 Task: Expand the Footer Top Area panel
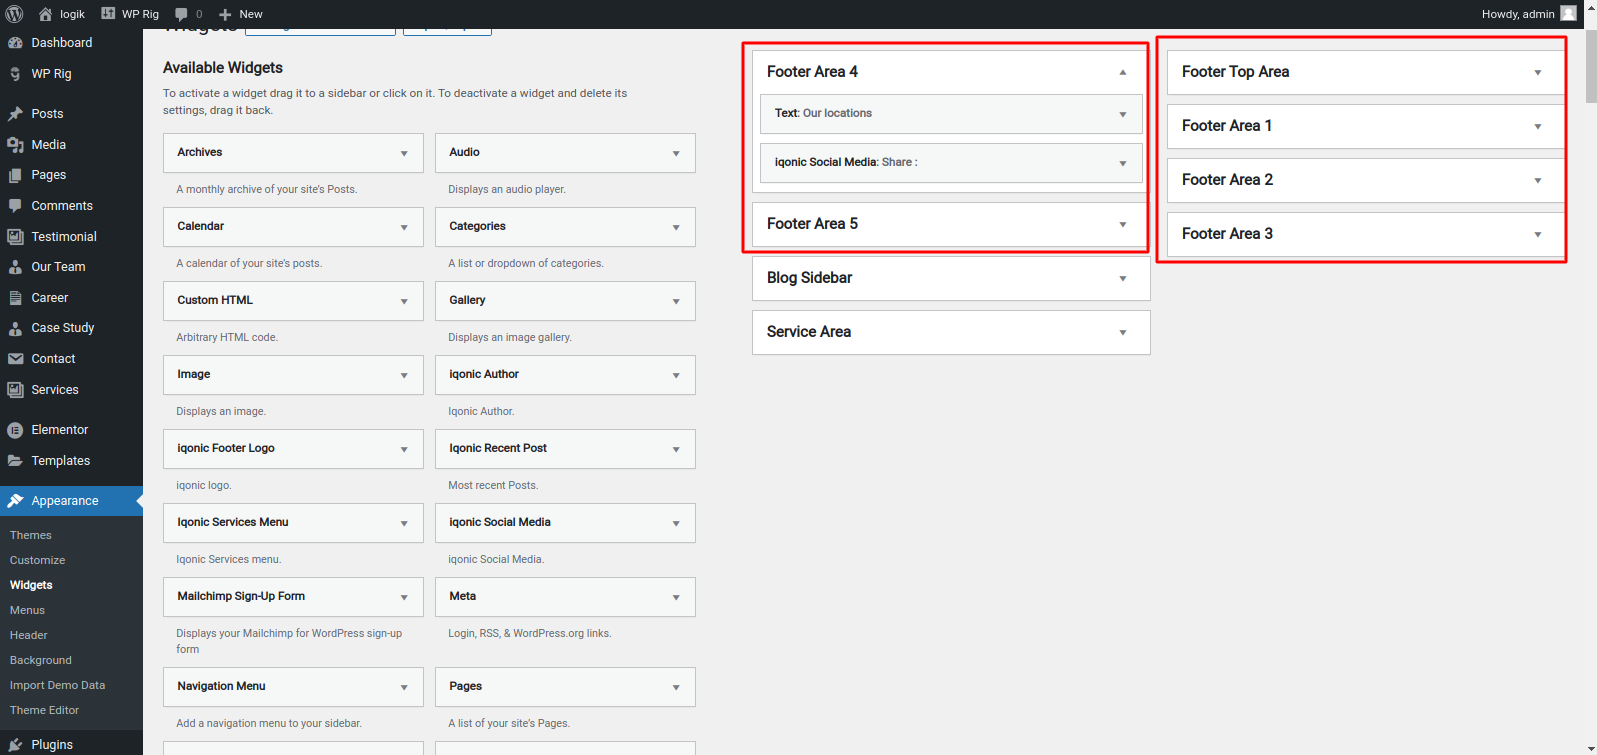click(1538, 72)
